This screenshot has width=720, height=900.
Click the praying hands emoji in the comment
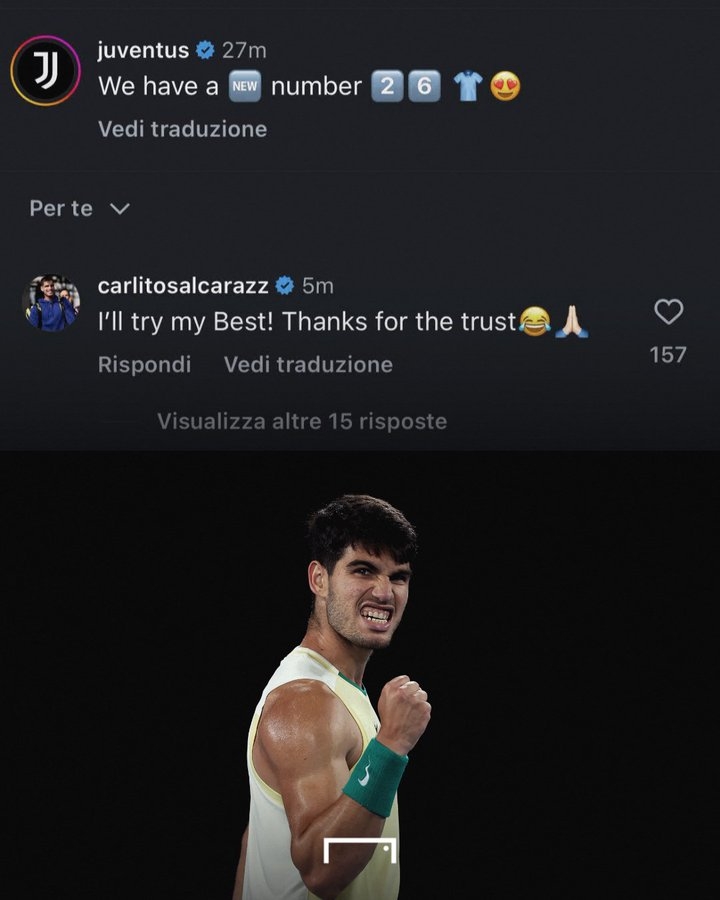coord(571,321)
